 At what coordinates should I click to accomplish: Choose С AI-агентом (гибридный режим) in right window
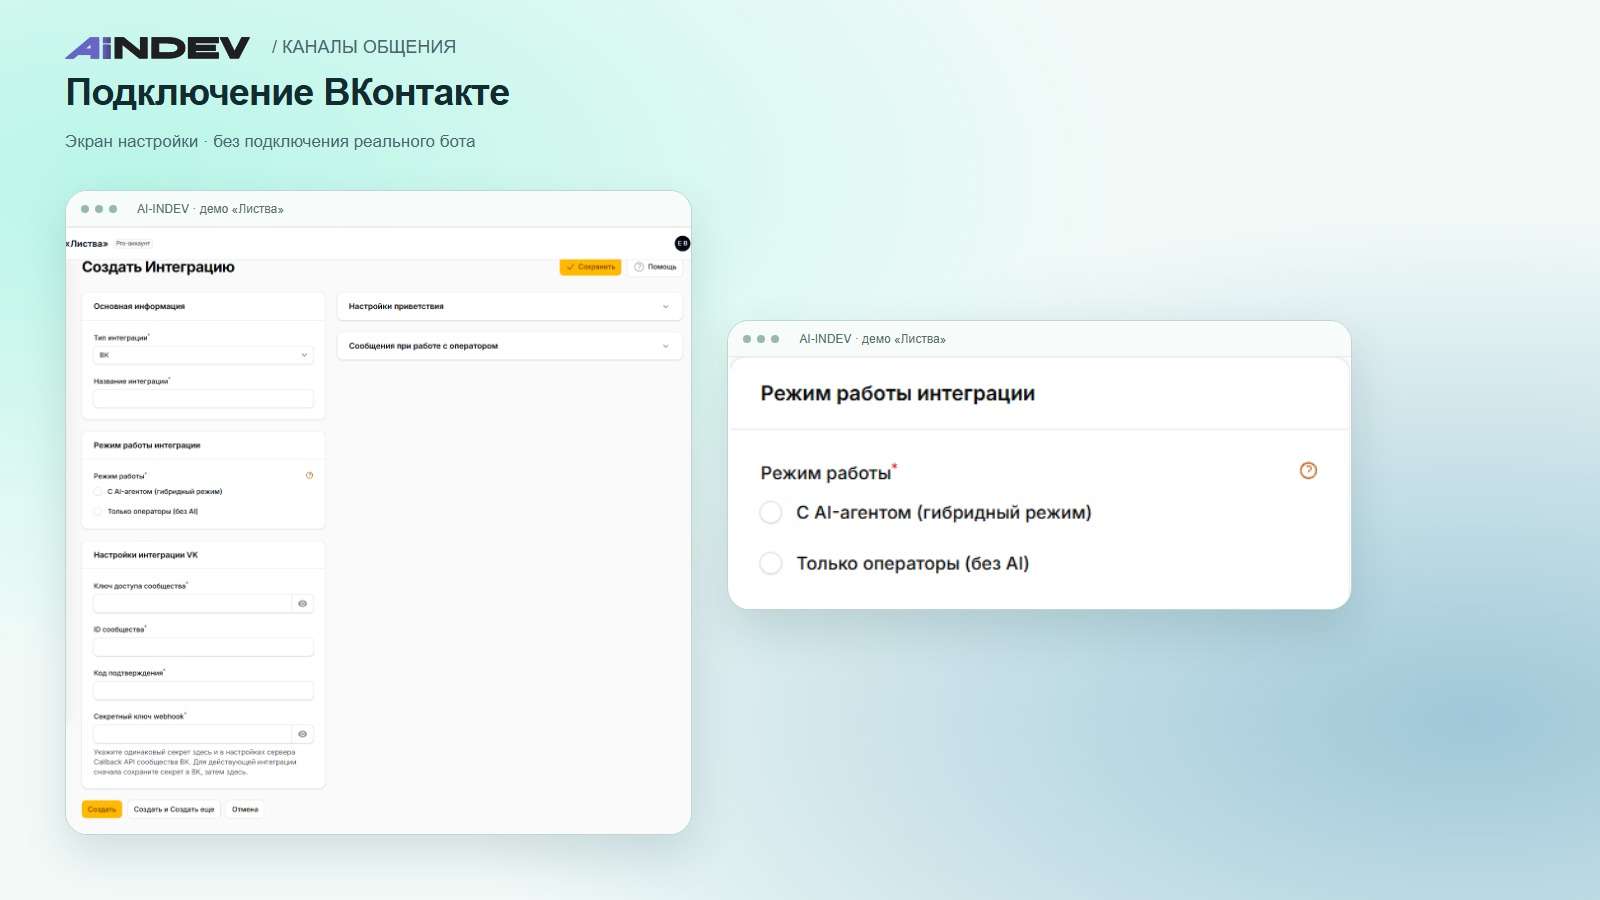[771, 513]
